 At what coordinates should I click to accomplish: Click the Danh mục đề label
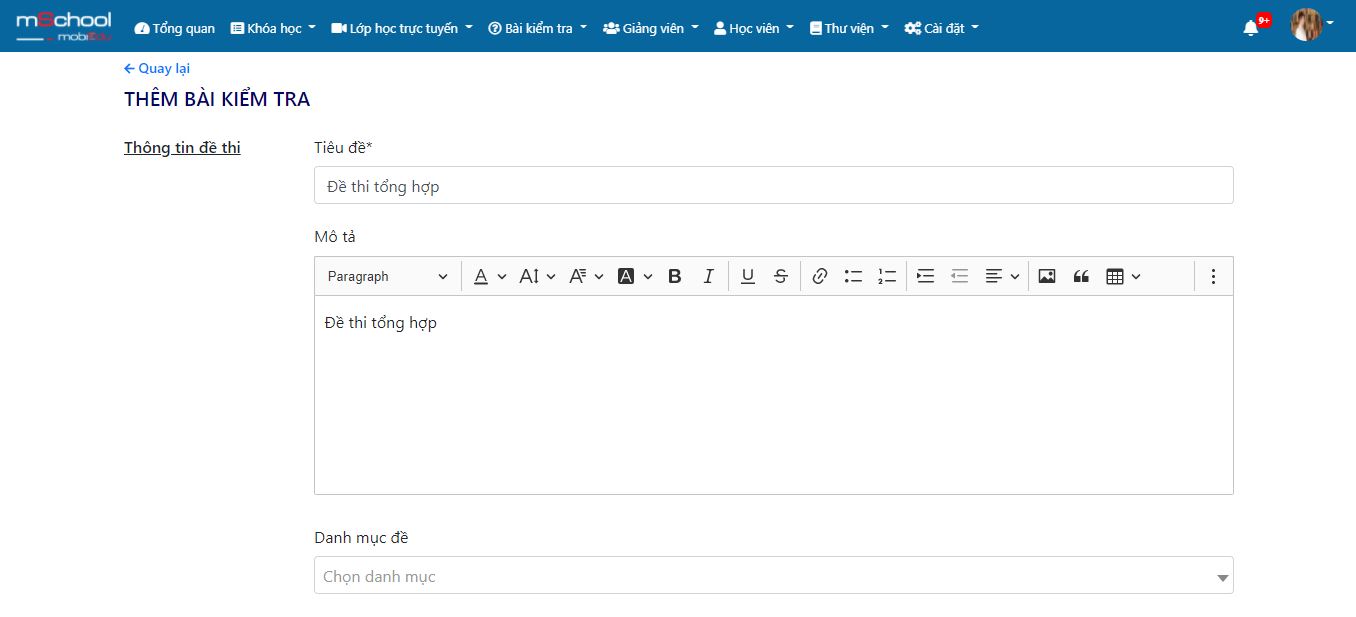click(x=361, y=538)
